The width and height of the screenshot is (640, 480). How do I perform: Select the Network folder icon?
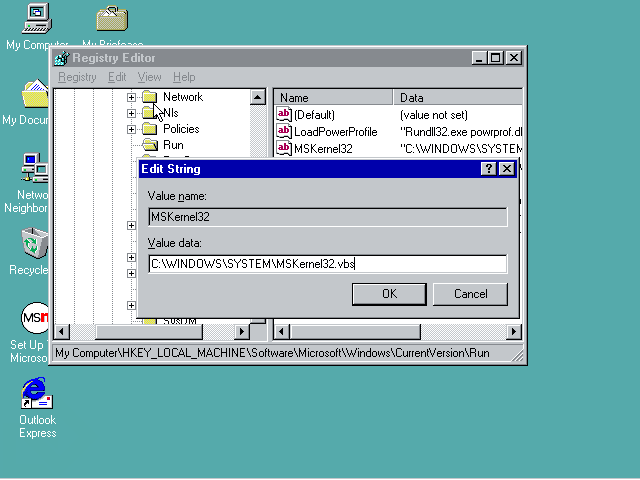(150, 97)
